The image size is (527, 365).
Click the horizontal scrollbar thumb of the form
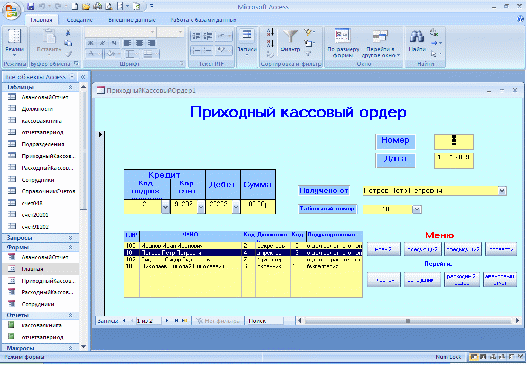[x=408, y=321]
